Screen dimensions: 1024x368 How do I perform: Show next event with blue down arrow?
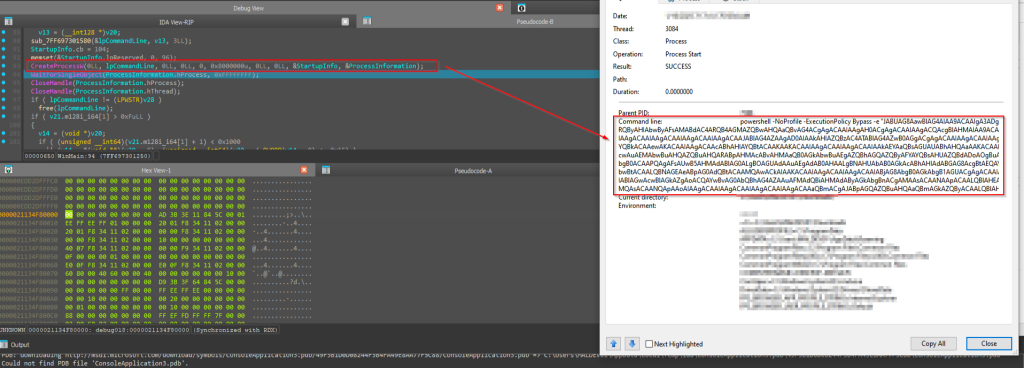pos(632,343)
